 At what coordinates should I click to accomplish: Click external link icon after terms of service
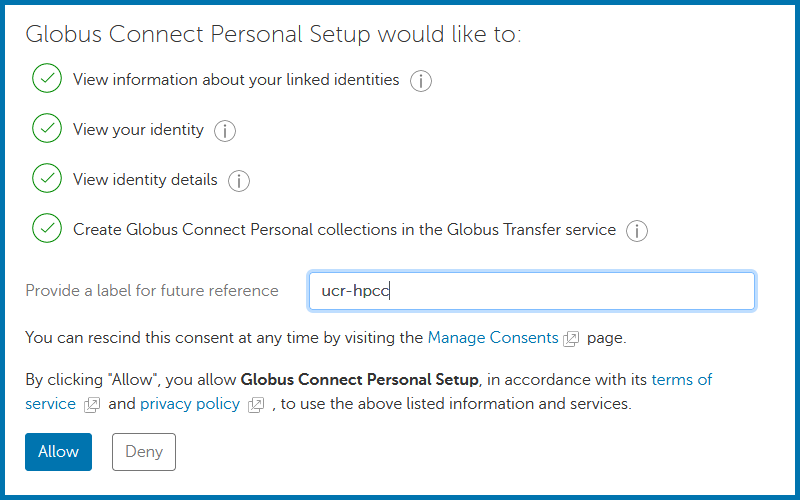coord(92,405)
